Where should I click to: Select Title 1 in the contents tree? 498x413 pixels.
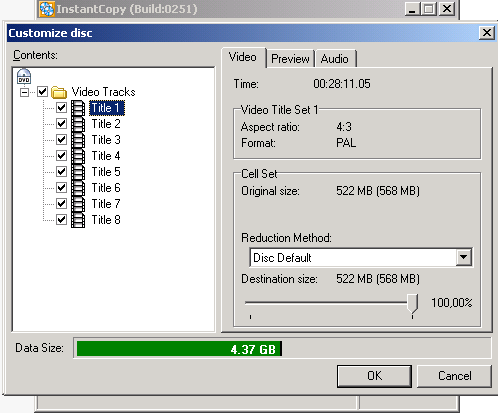(x=107, y=108)
